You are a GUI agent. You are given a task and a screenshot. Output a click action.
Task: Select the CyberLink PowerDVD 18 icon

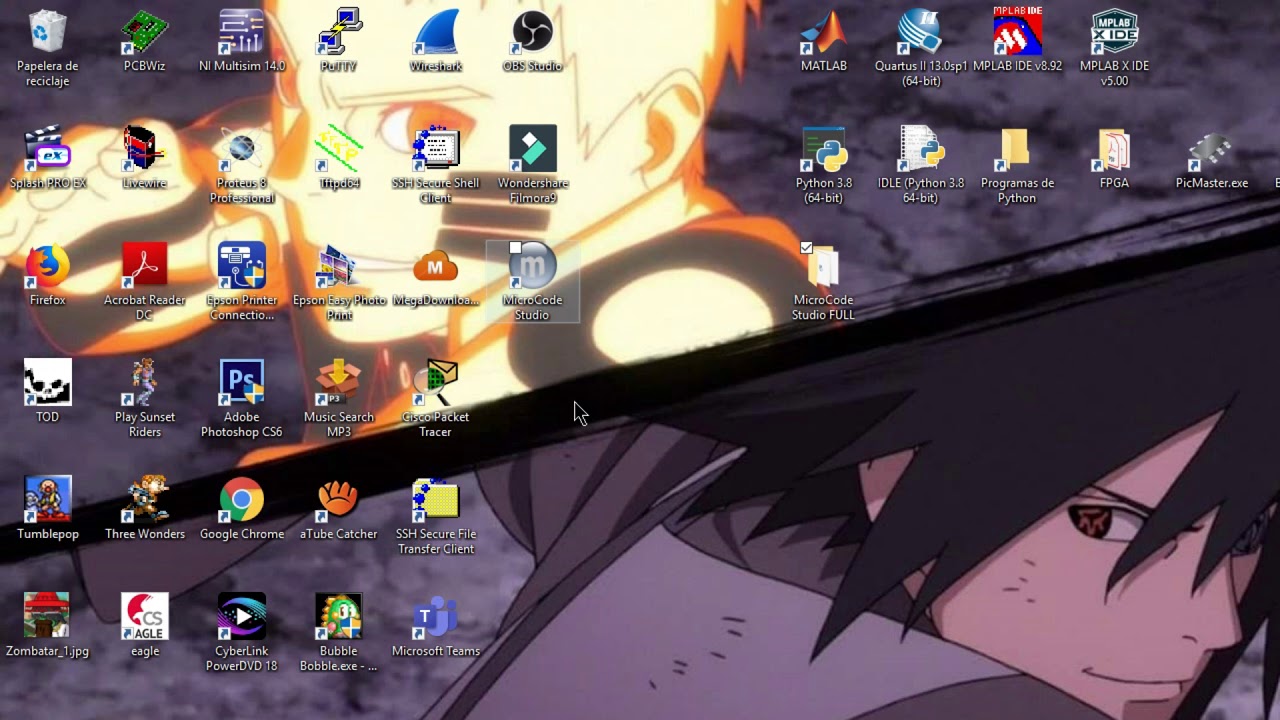tap(241, 617)
